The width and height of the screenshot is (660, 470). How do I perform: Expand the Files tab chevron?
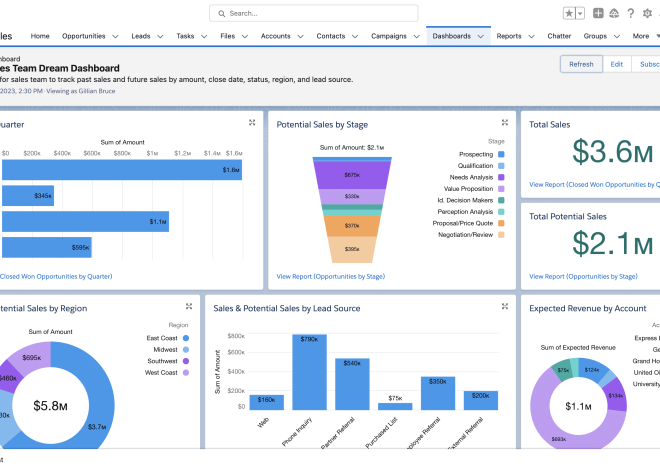click(x=245, y=37)
